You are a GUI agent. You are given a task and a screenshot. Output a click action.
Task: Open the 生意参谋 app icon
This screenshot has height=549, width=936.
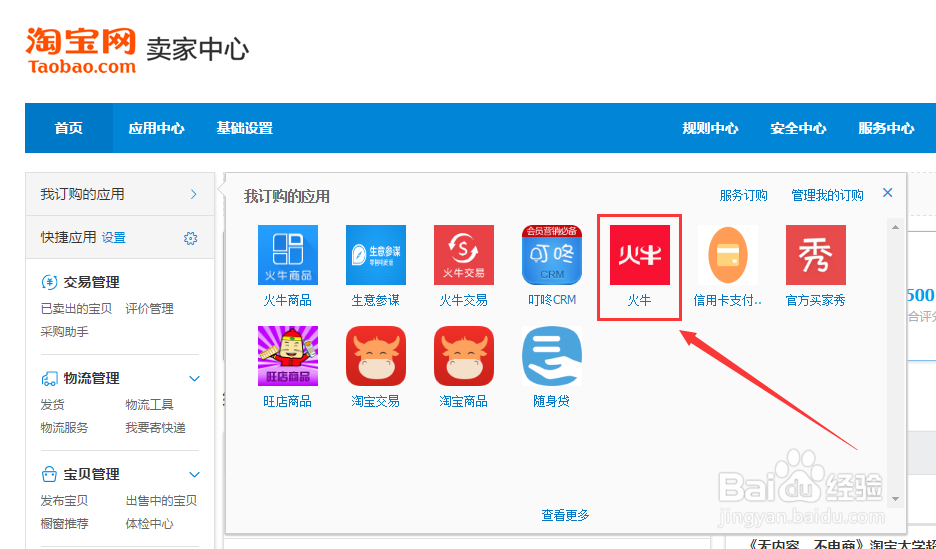coord(375,255)
